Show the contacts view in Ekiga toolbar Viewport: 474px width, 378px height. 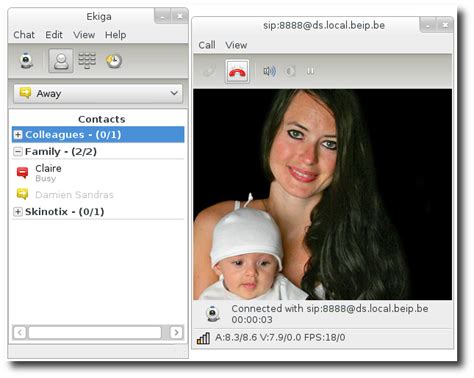pyautogui.click(x=61, y=61)
